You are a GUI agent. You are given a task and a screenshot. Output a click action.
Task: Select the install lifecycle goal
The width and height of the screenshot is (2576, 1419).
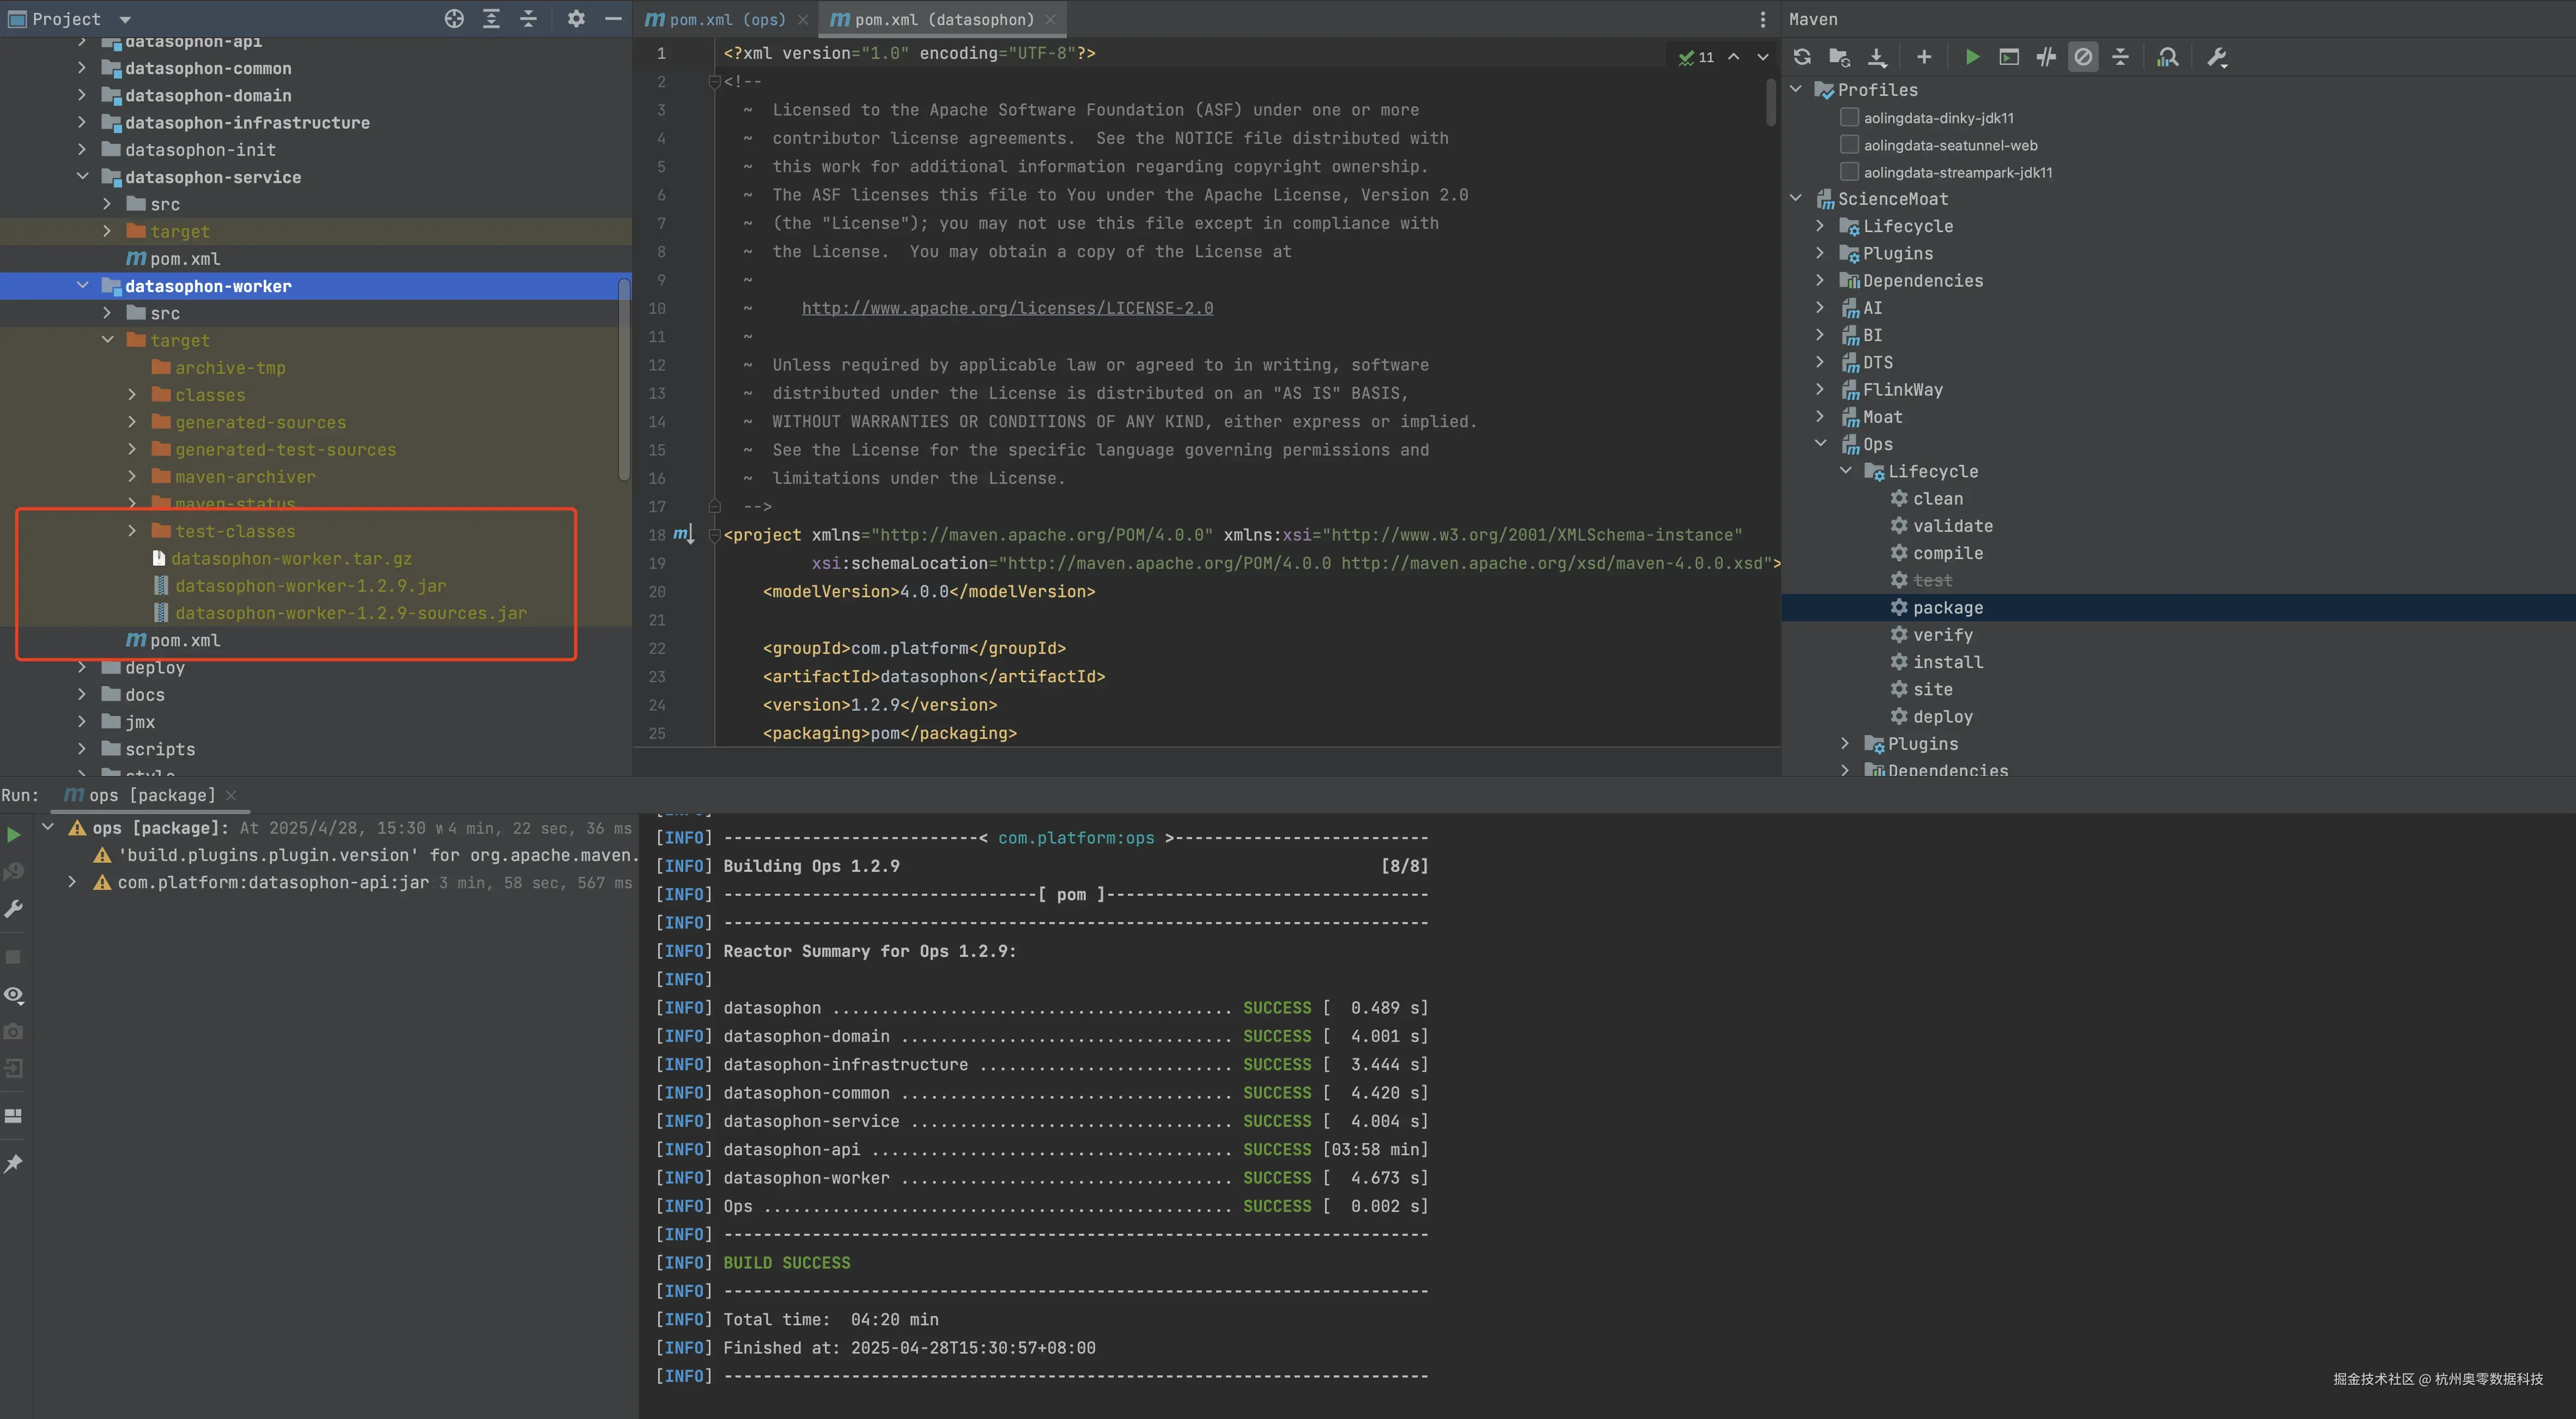point(1947,662)
